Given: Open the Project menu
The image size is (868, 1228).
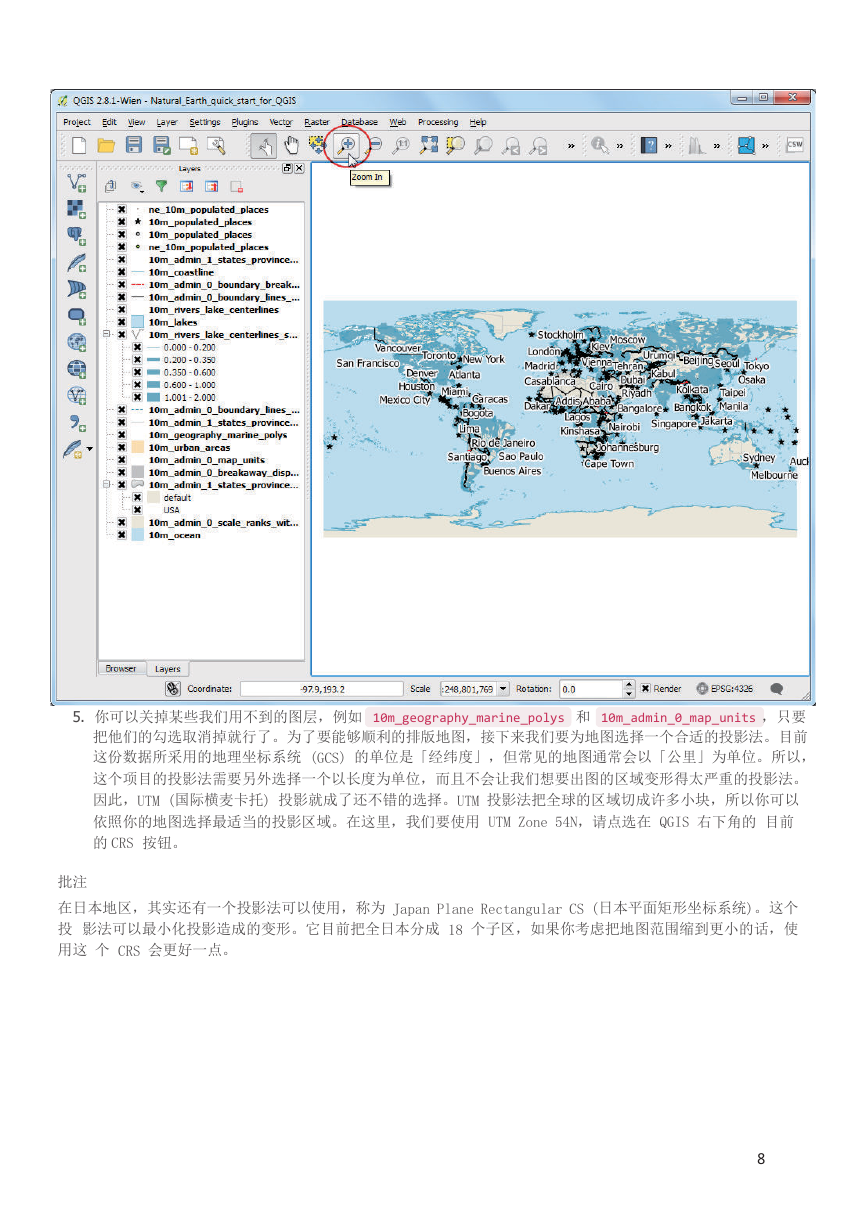Looking at the screenshot, I should 77,122.
